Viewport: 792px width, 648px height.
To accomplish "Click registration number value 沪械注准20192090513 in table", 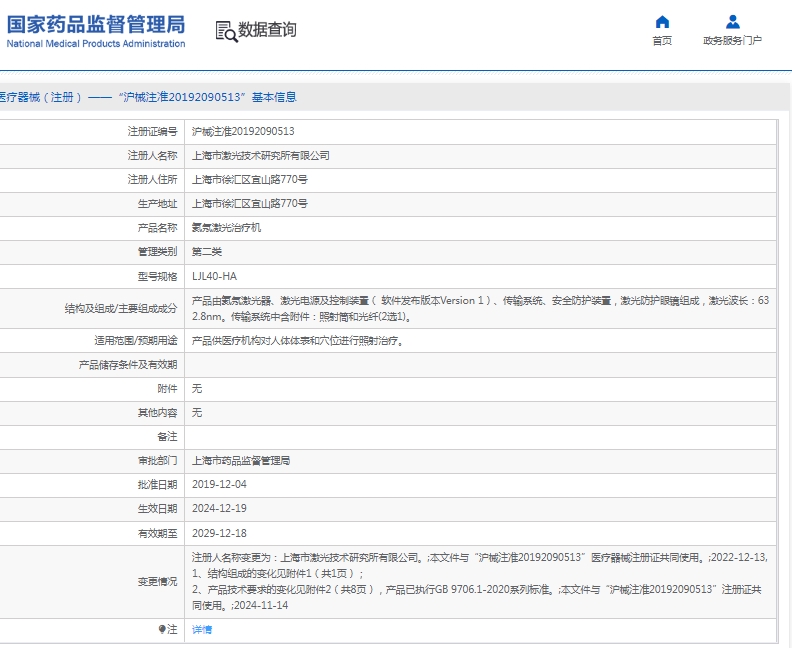I will pyautogui.click(x=243, y=131).
